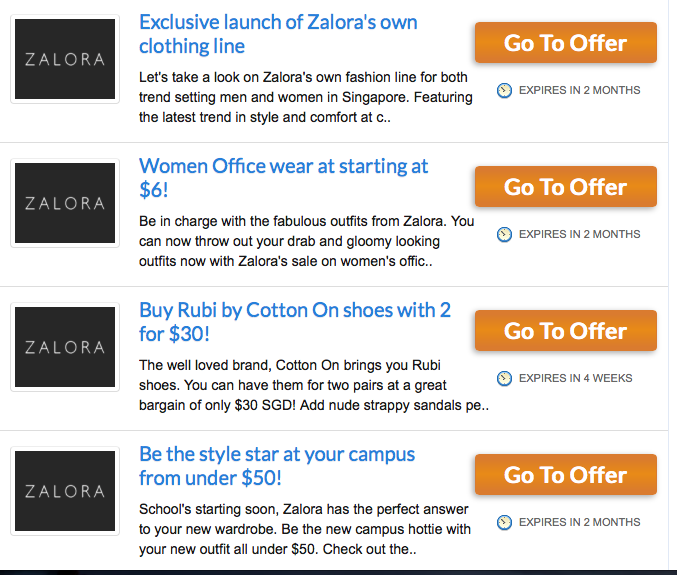Select Zalora logo beside campus style offer
Screen dimensions: 677x575
pos(65,491)
